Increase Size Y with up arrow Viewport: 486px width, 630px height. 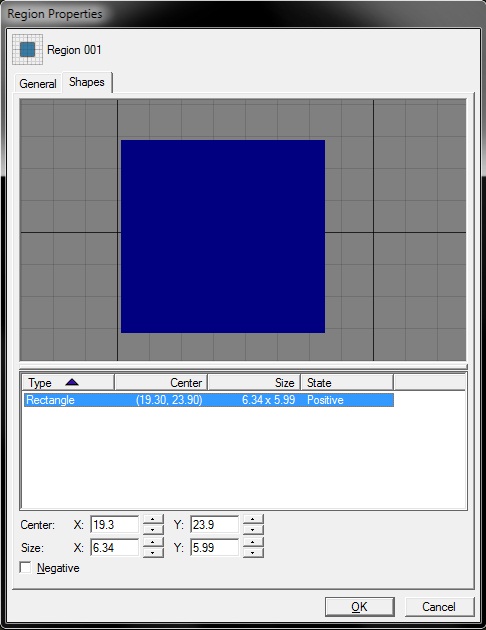point(253,542)
